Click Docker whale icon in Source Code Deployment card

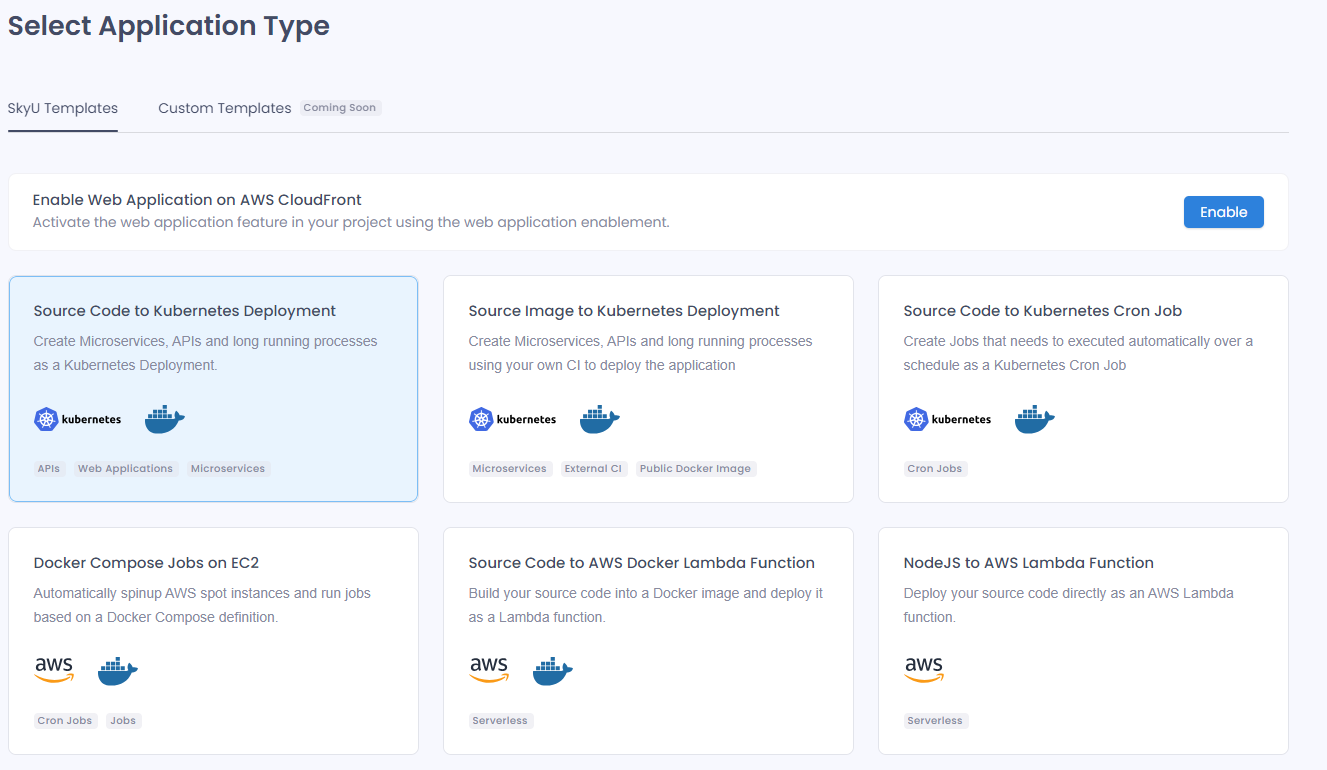click(165, 420)
